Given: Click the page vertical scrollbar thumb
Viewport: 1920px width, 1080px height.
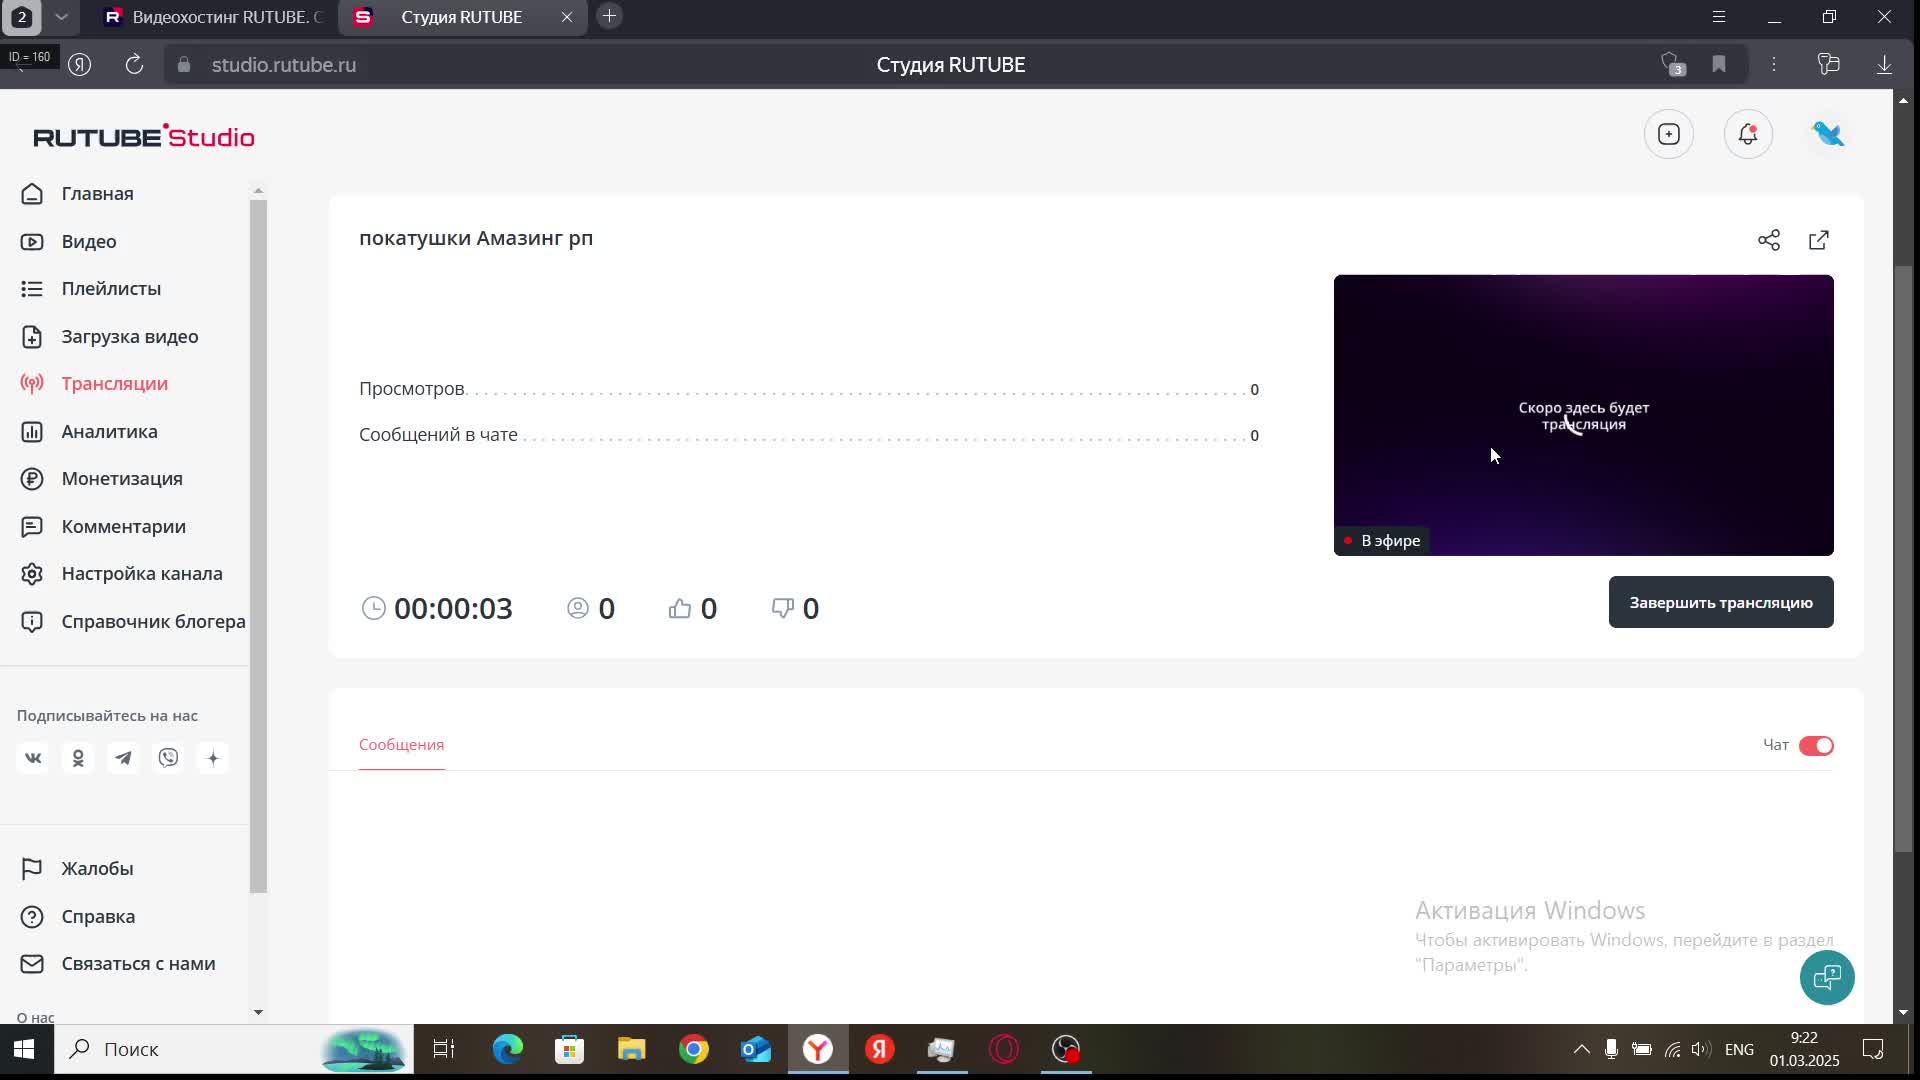Looking at the screenshot, I should [1903, 558].
